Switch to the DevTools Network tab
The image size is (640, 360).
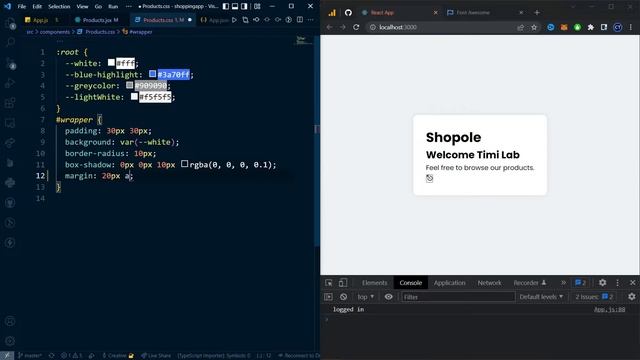pyautogui.click(x=489, y=283)
